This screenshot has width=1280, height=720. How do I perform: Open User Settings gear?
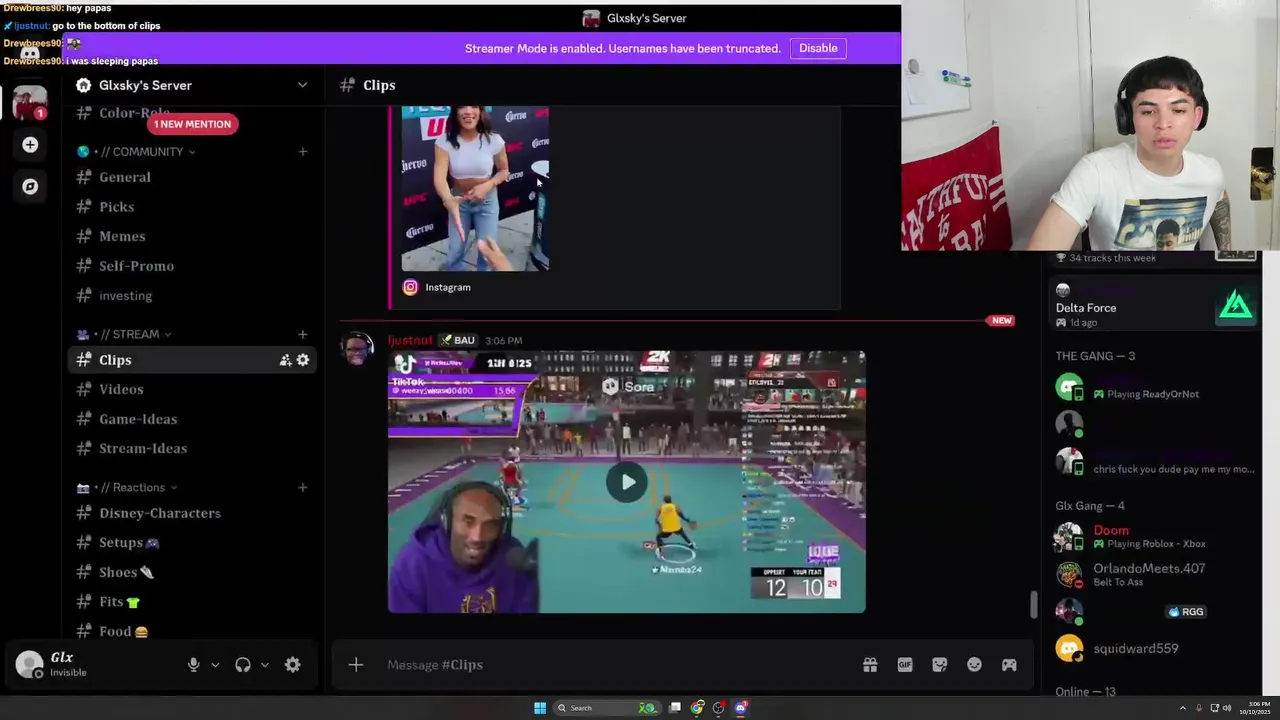[292, 665]
